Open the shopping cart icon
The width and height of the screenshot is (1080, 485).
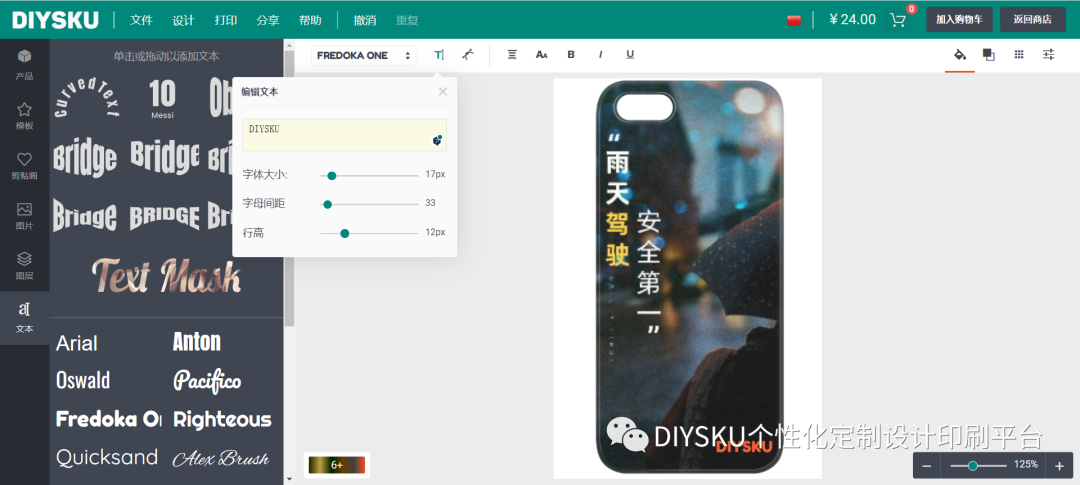point(898,19)
